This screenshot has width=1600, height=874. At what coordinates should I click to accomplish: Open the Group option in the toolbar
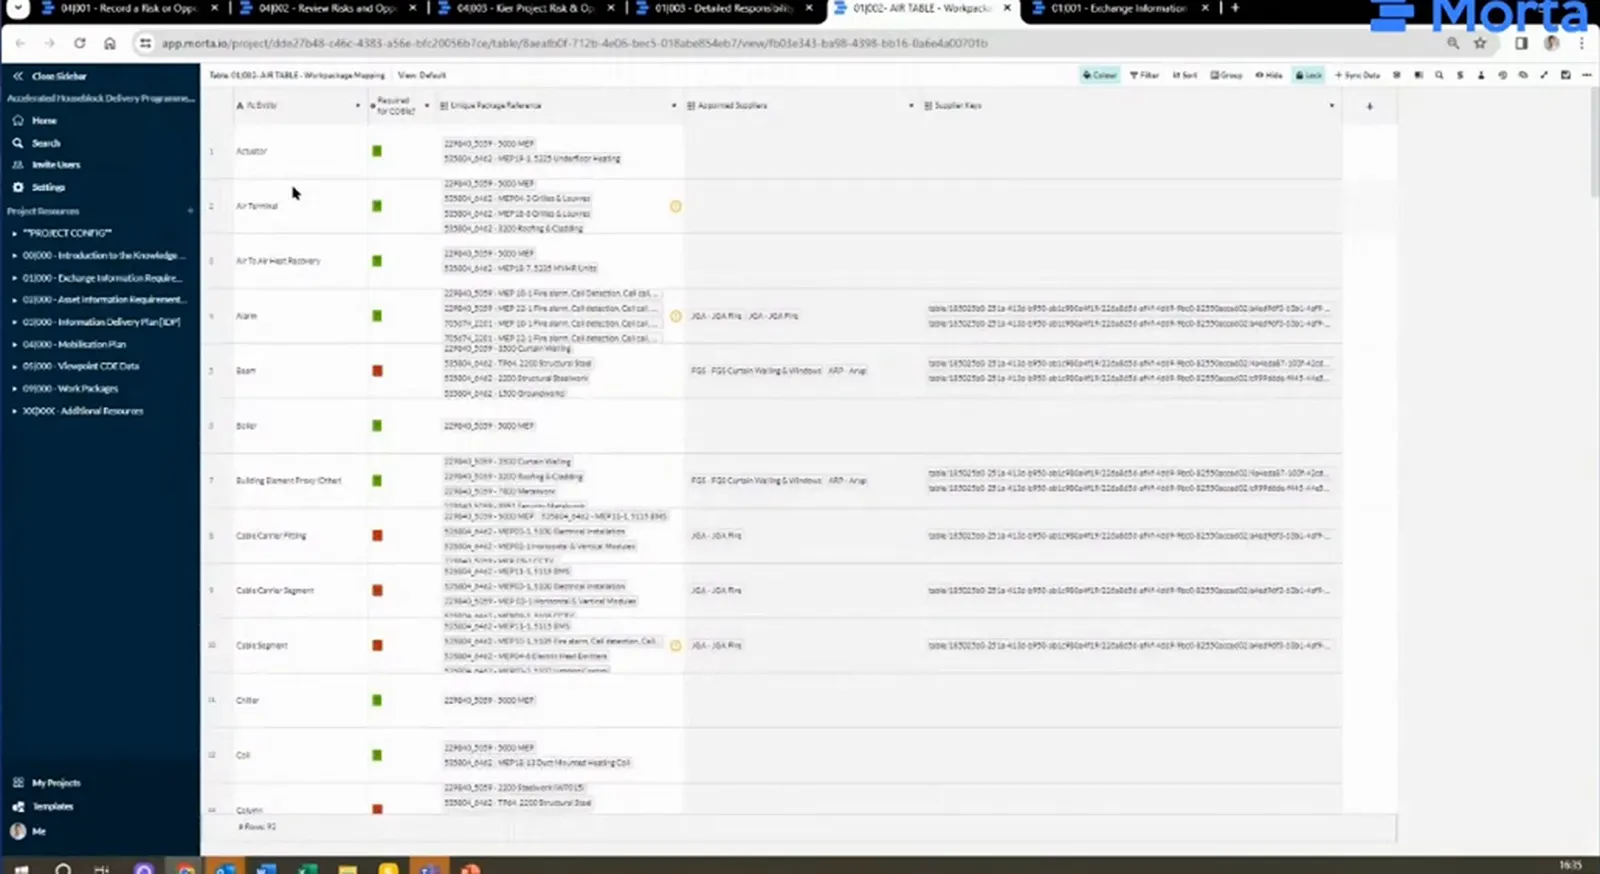pos(1226,75)
